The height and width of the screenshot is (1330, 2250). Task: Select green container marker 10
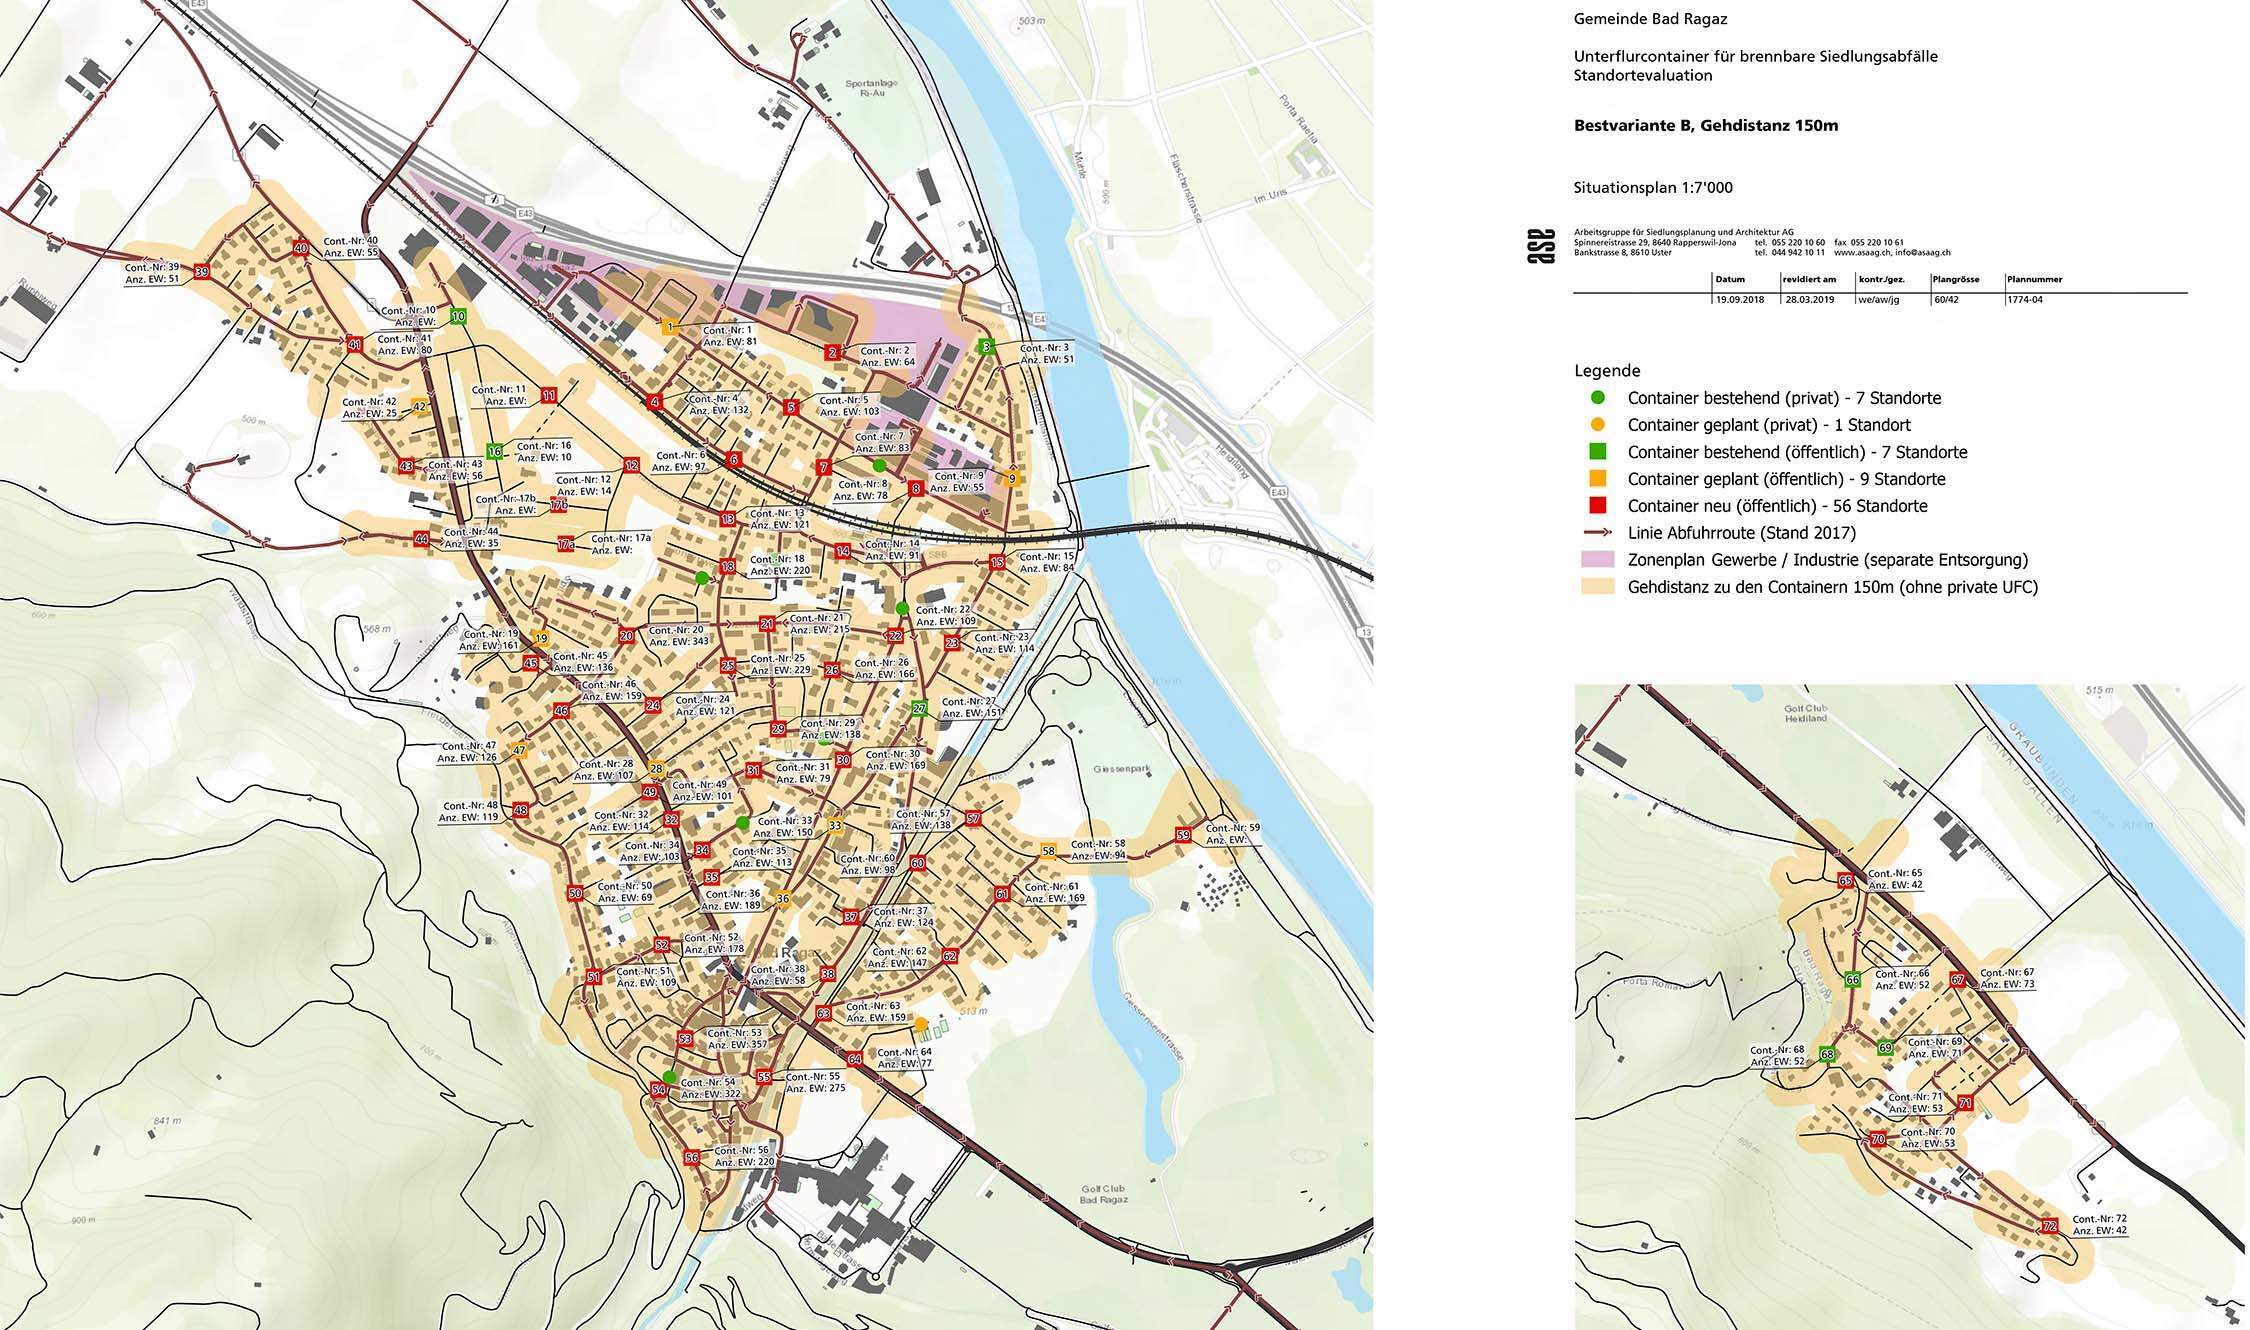pos(459,317)
